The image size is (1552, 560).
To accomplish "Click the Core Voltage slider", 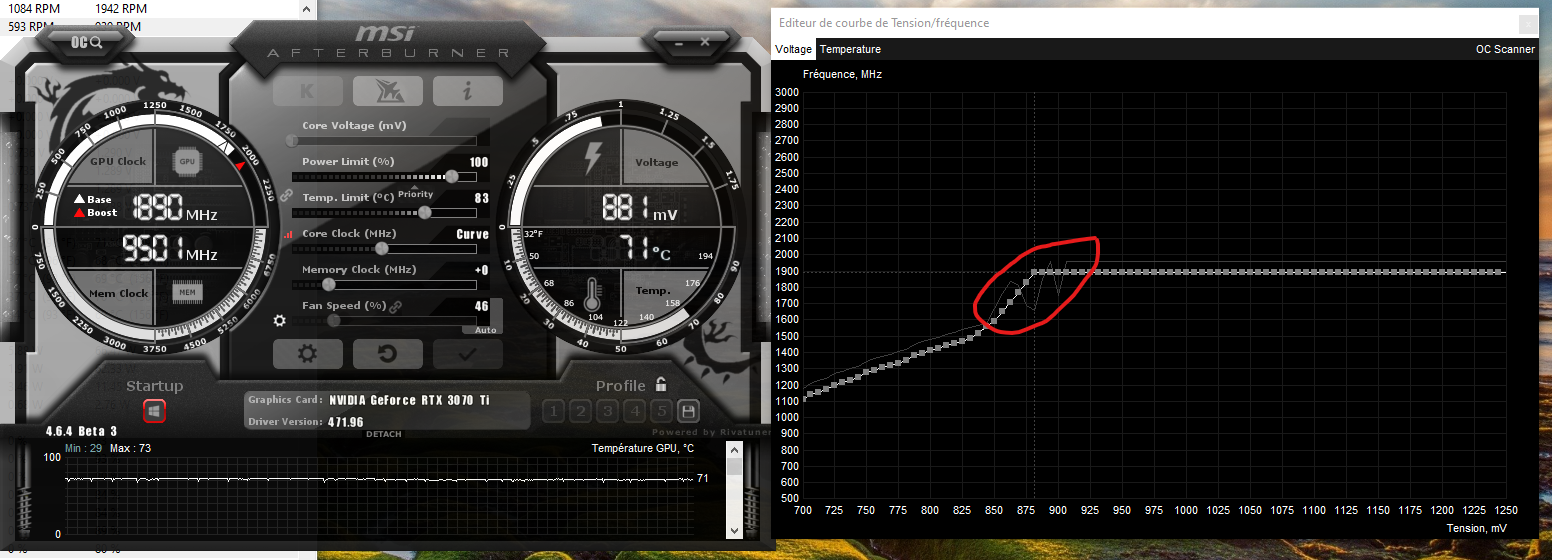I will point(384,140).
